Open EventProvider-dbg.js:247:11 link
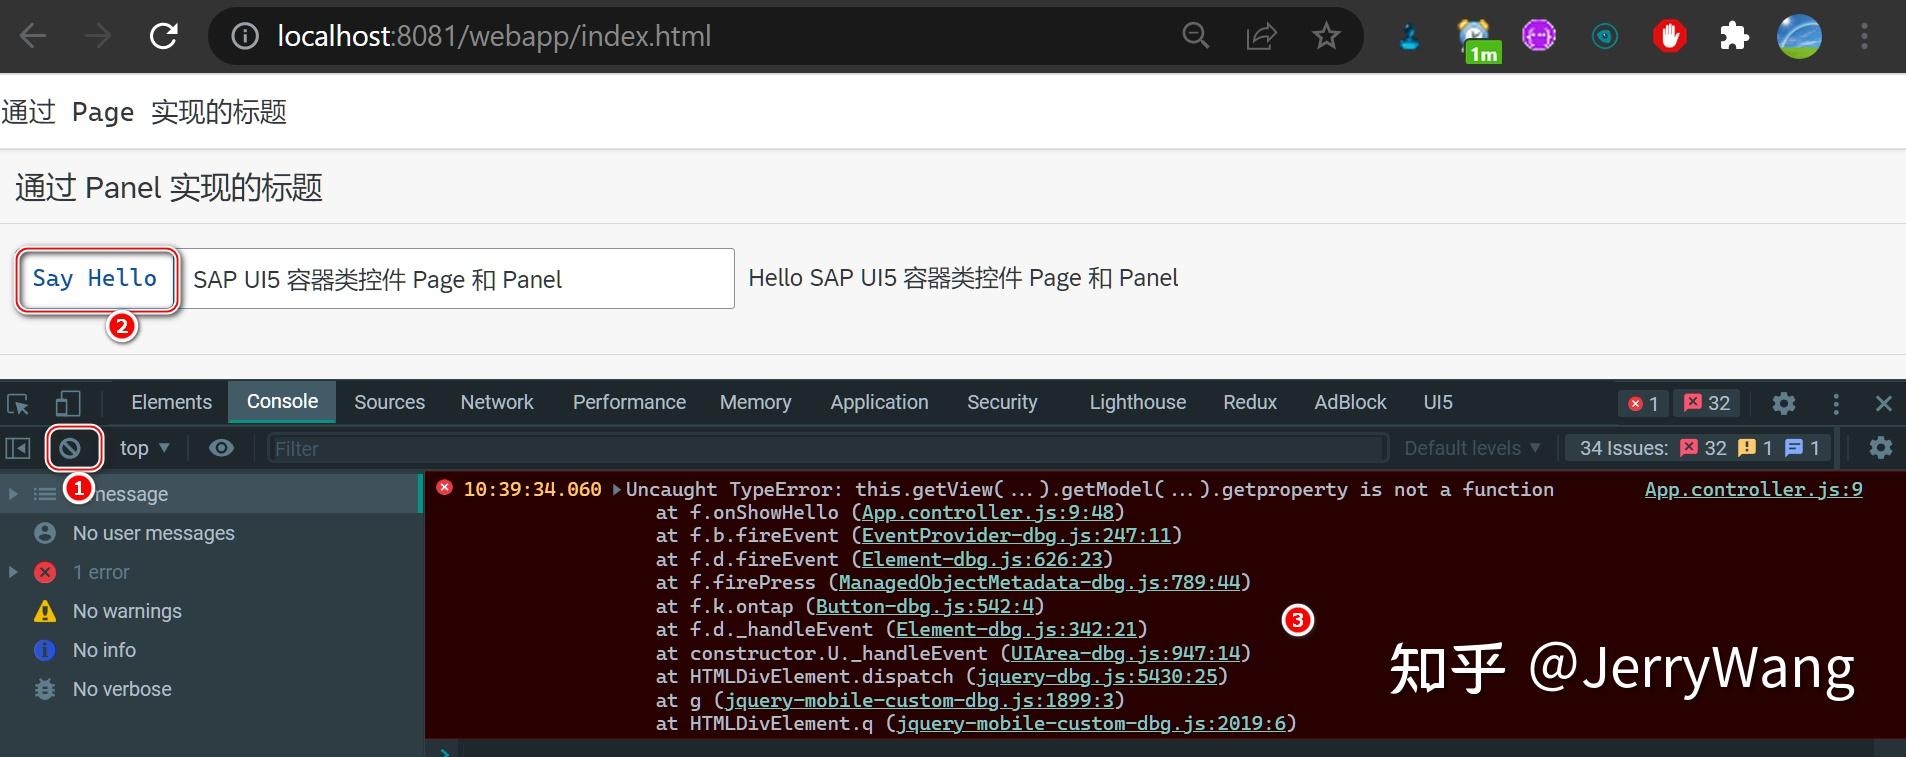The width and height of the screenshot is (1906, 757). pyautogui.click(x=1016, y=535)
